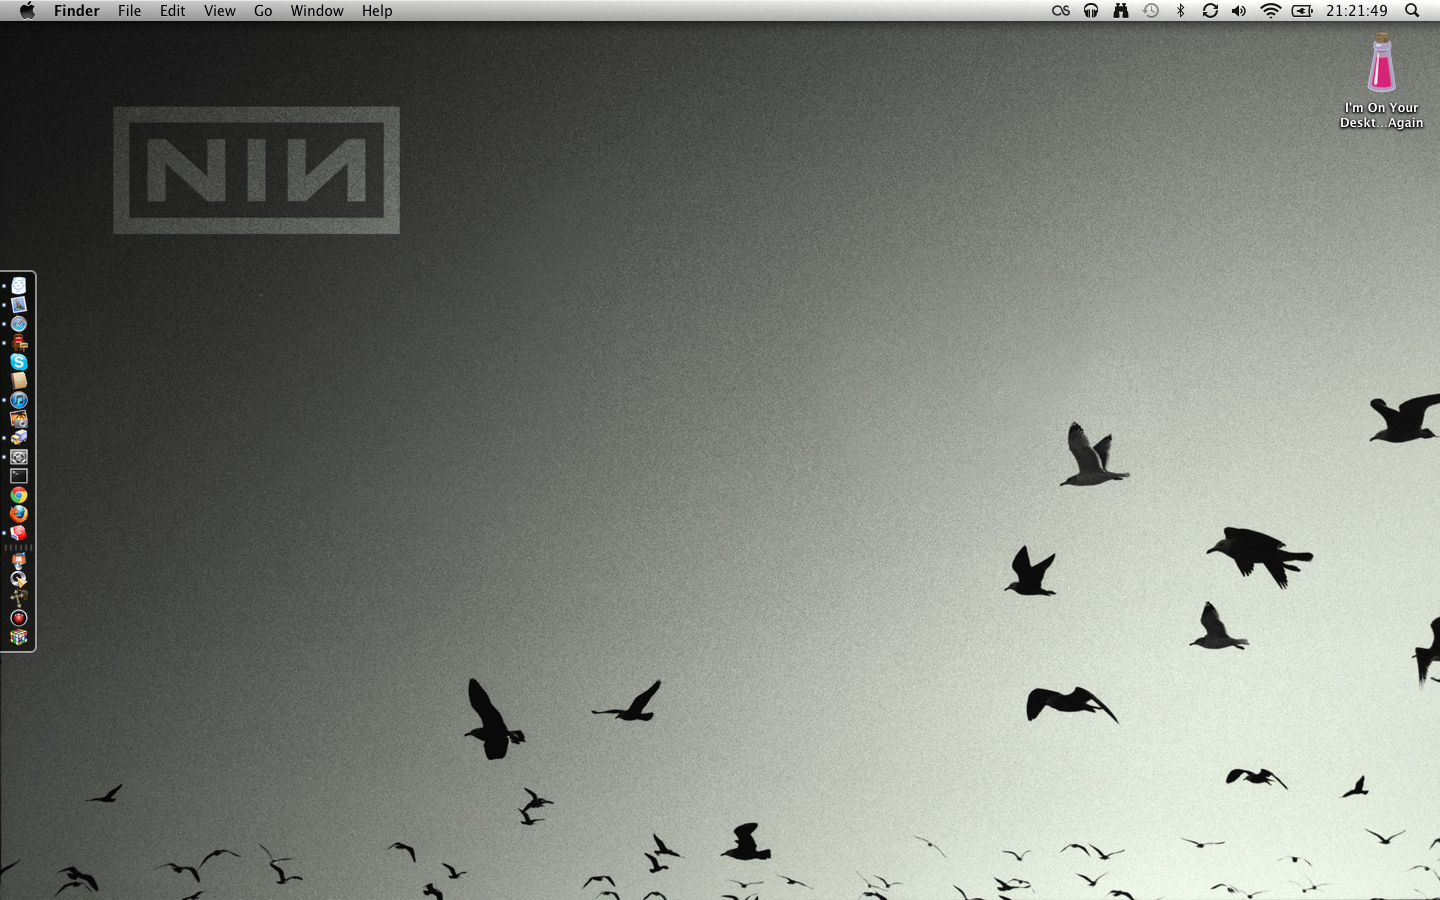Select the pink potion bottle desktop item
This screenshot has height=900, width=1440.
point(1381,63)
